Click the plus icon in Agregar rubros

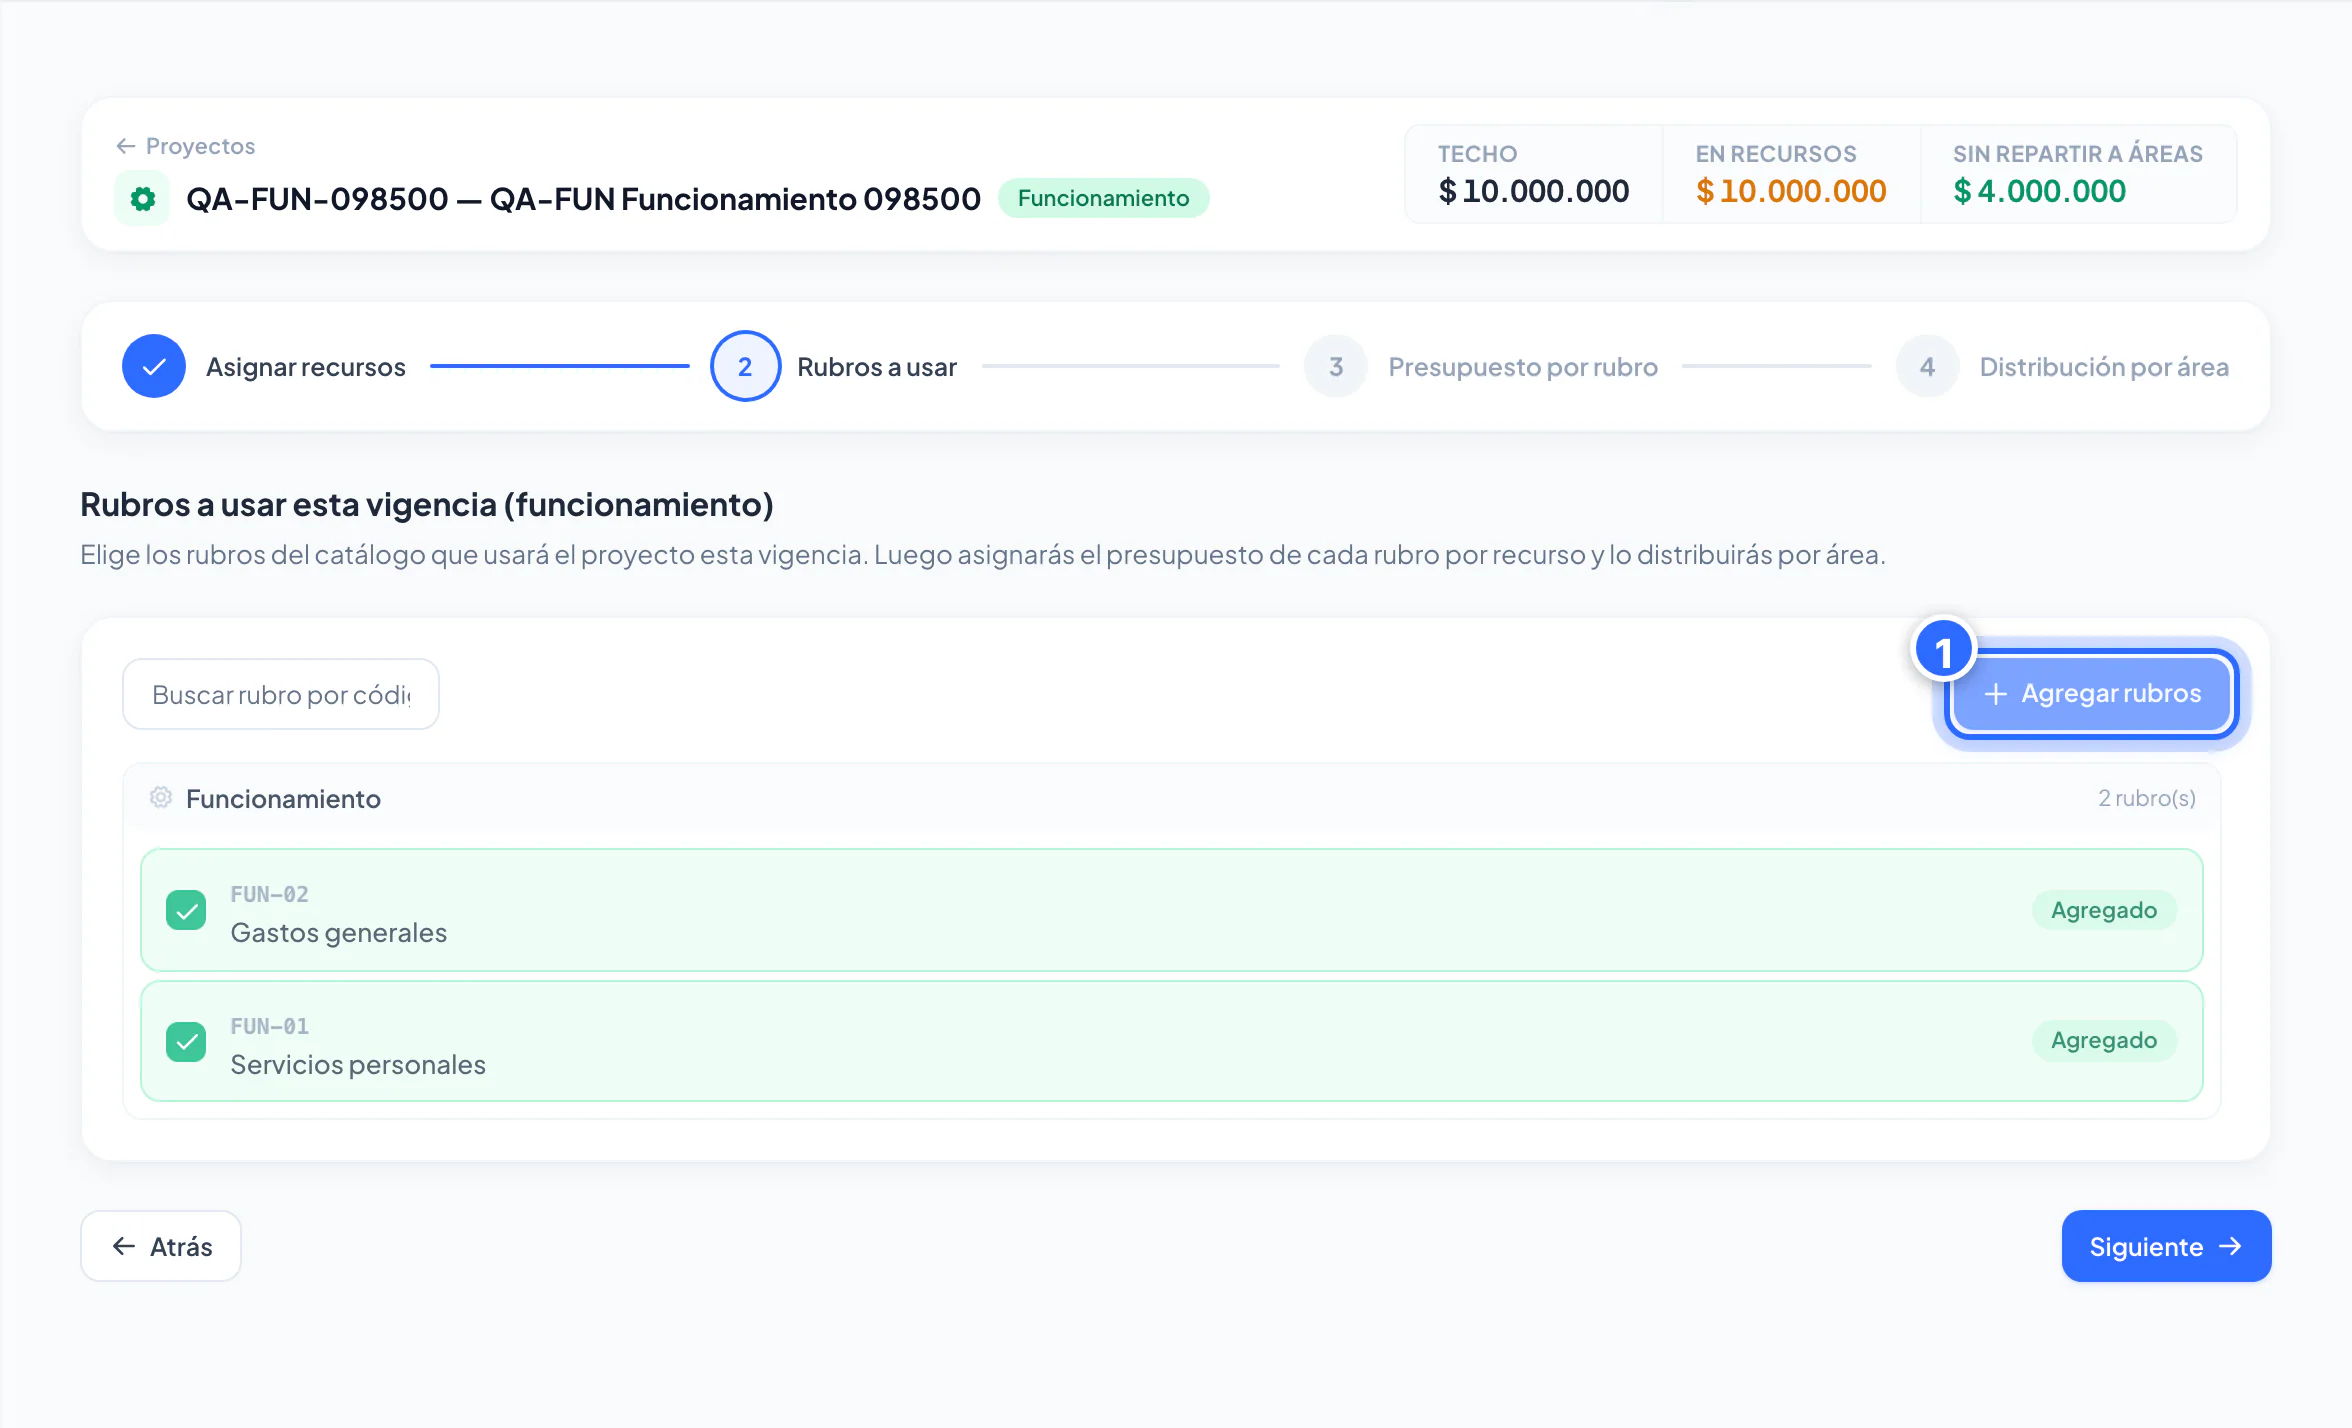1995,694
